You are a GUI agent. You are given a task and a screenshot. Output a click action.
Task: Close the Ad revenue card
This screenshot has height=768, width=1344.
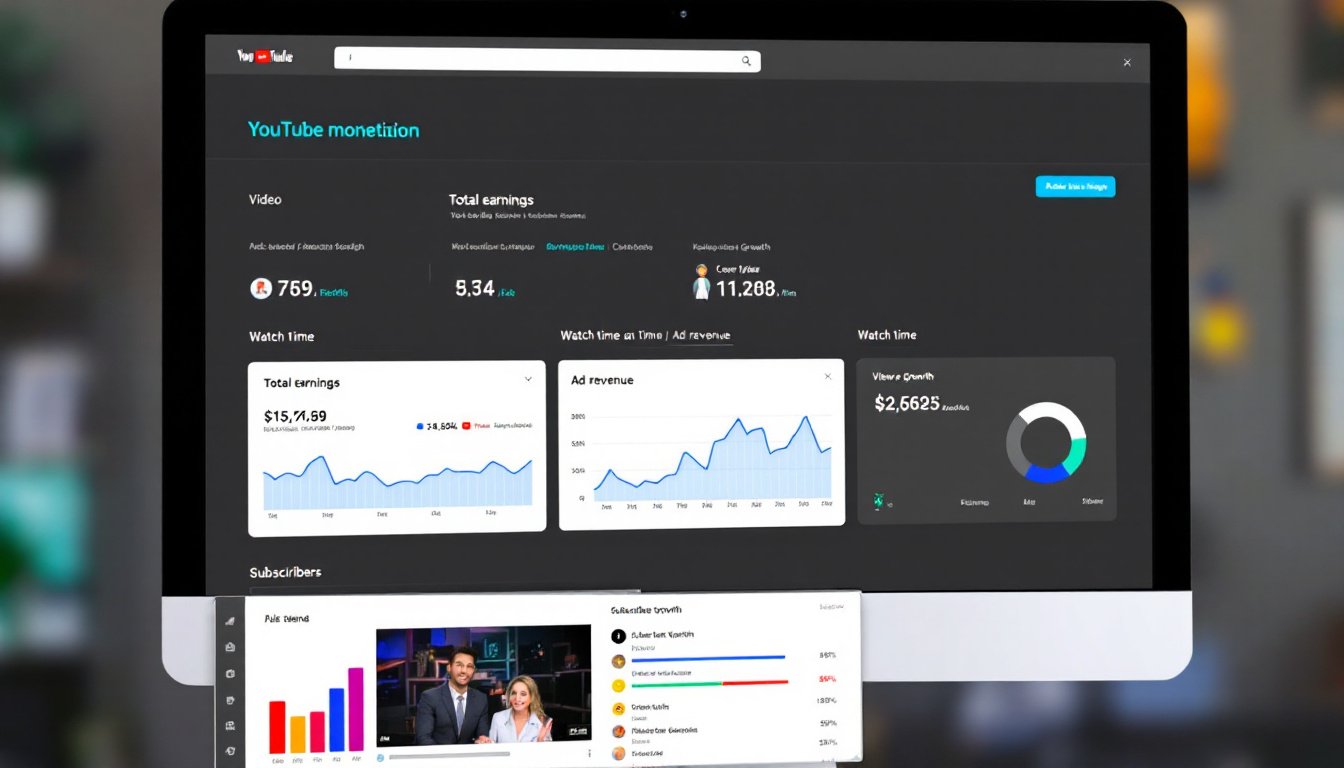tap(827, 377)
